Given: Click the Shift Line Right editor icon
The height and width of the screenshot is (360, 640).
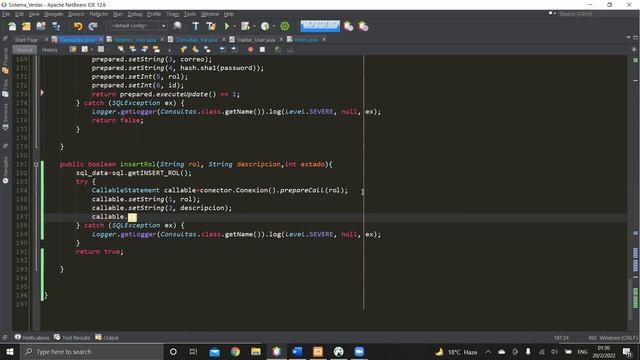Looking at the screenshot, I should coord(234,49).
